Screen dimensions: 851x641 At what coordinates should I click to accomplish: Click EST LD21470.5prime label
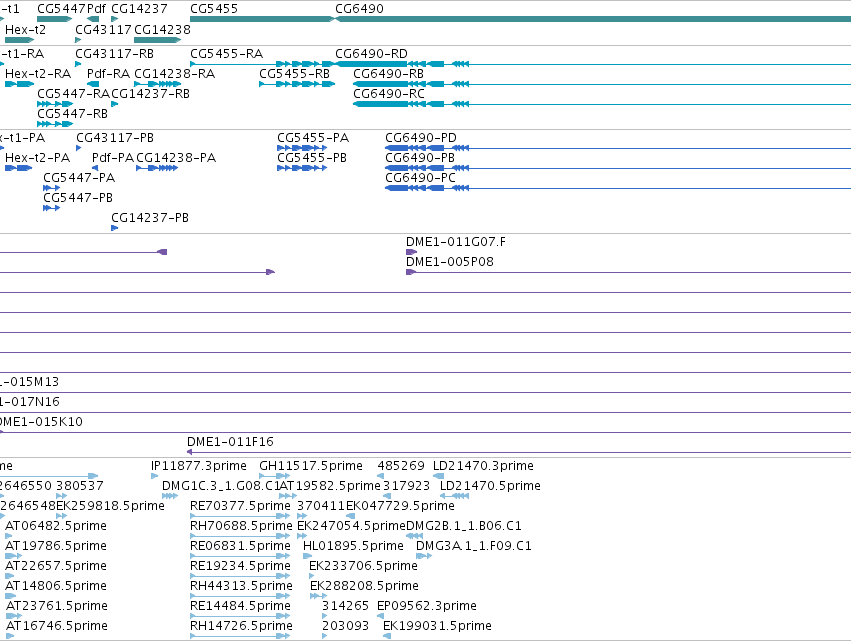pyautogui.click(x=490, y=486)
